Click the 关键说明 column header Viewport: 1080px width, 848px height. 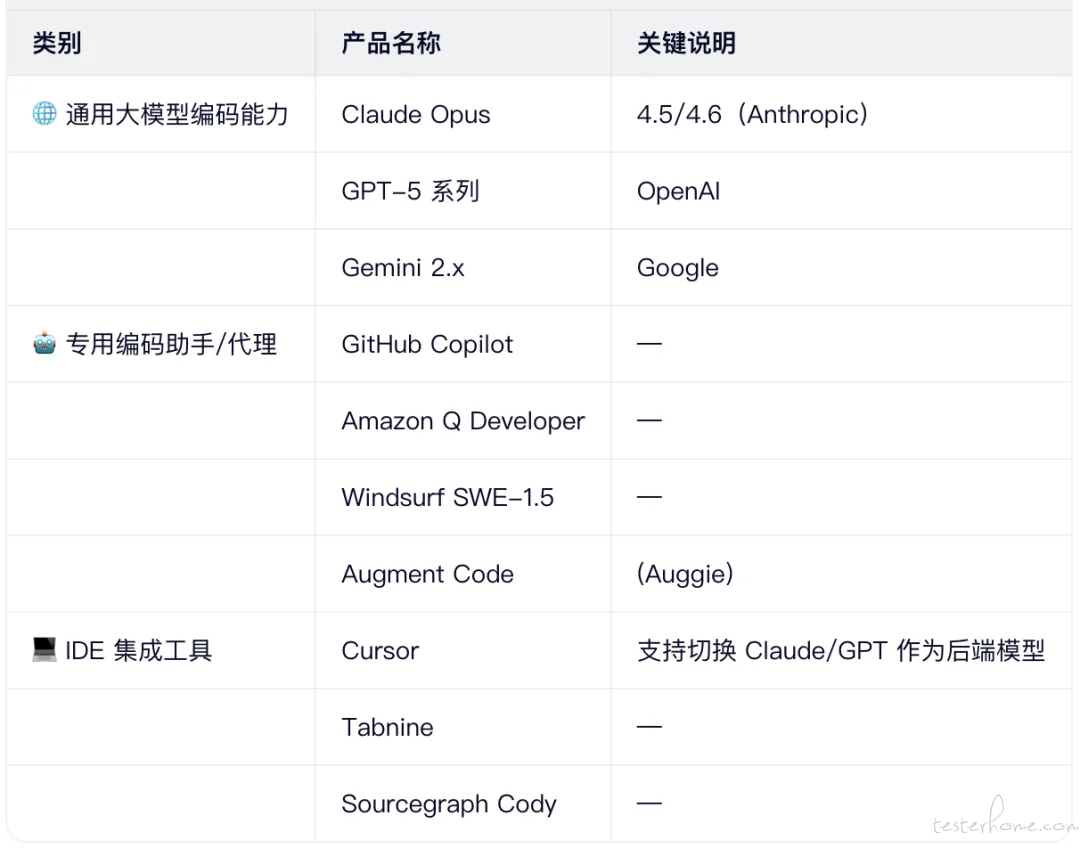point(686,43)
